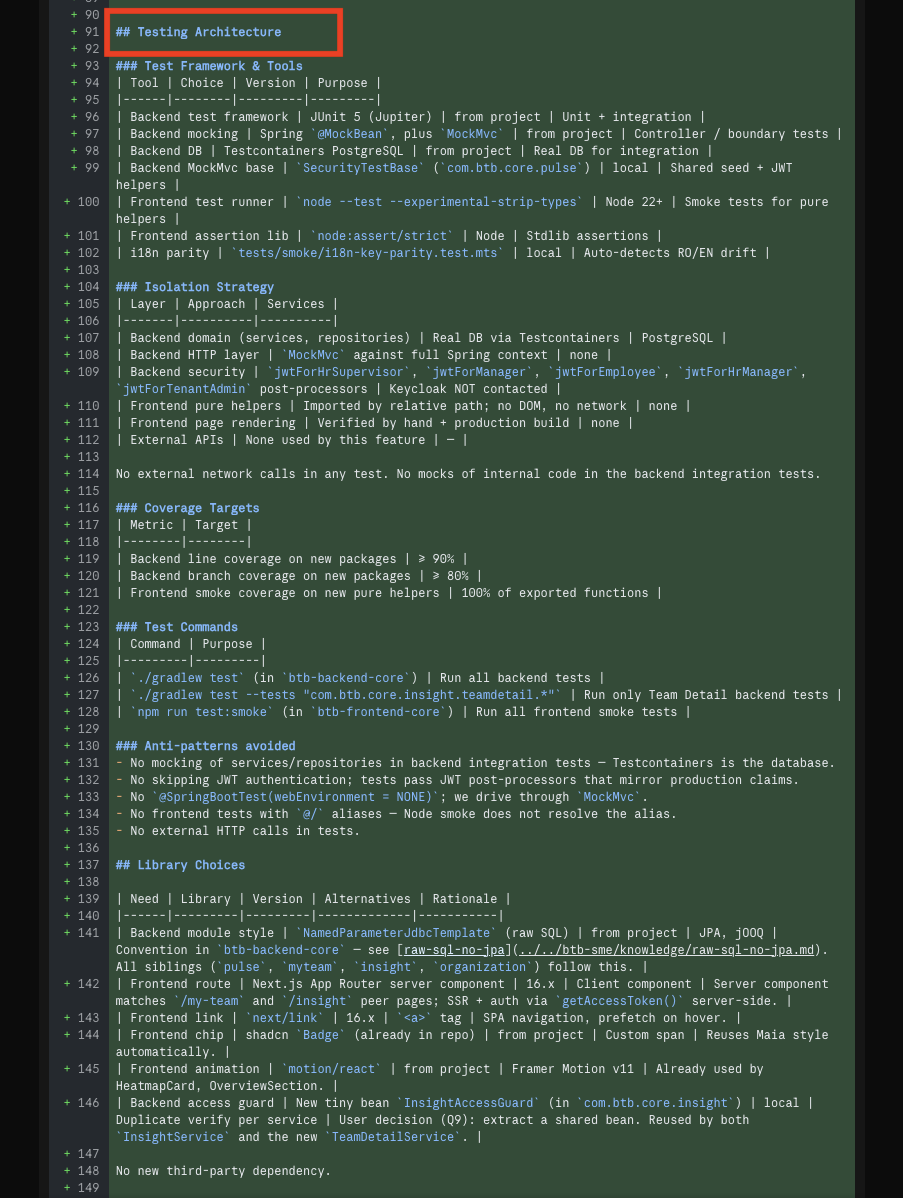Click line number 91 in the gutter
This screenshot has height=1198, width=903.
[x=92, y=32]
